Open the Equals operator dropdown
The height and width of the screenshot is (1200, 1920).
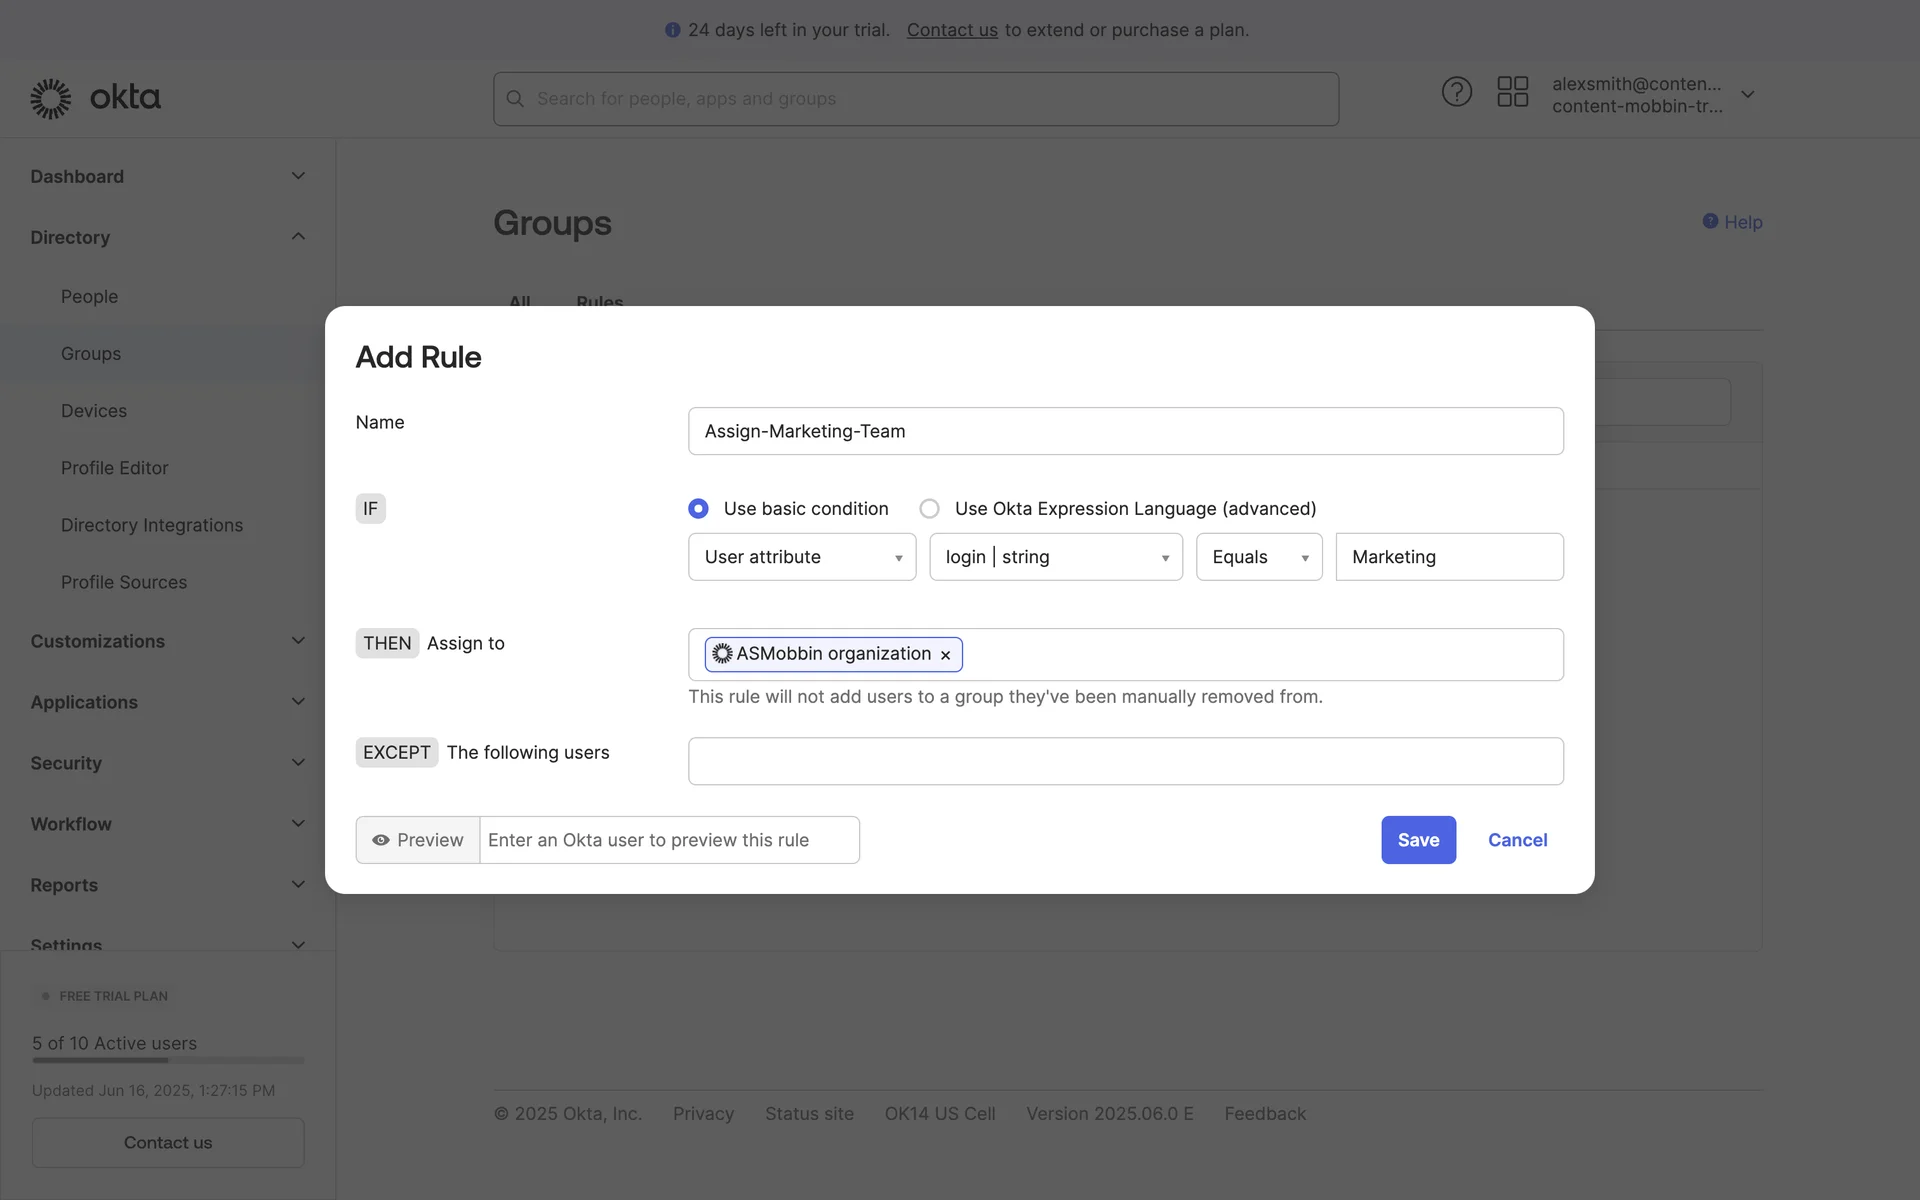tap(1258, 557)
